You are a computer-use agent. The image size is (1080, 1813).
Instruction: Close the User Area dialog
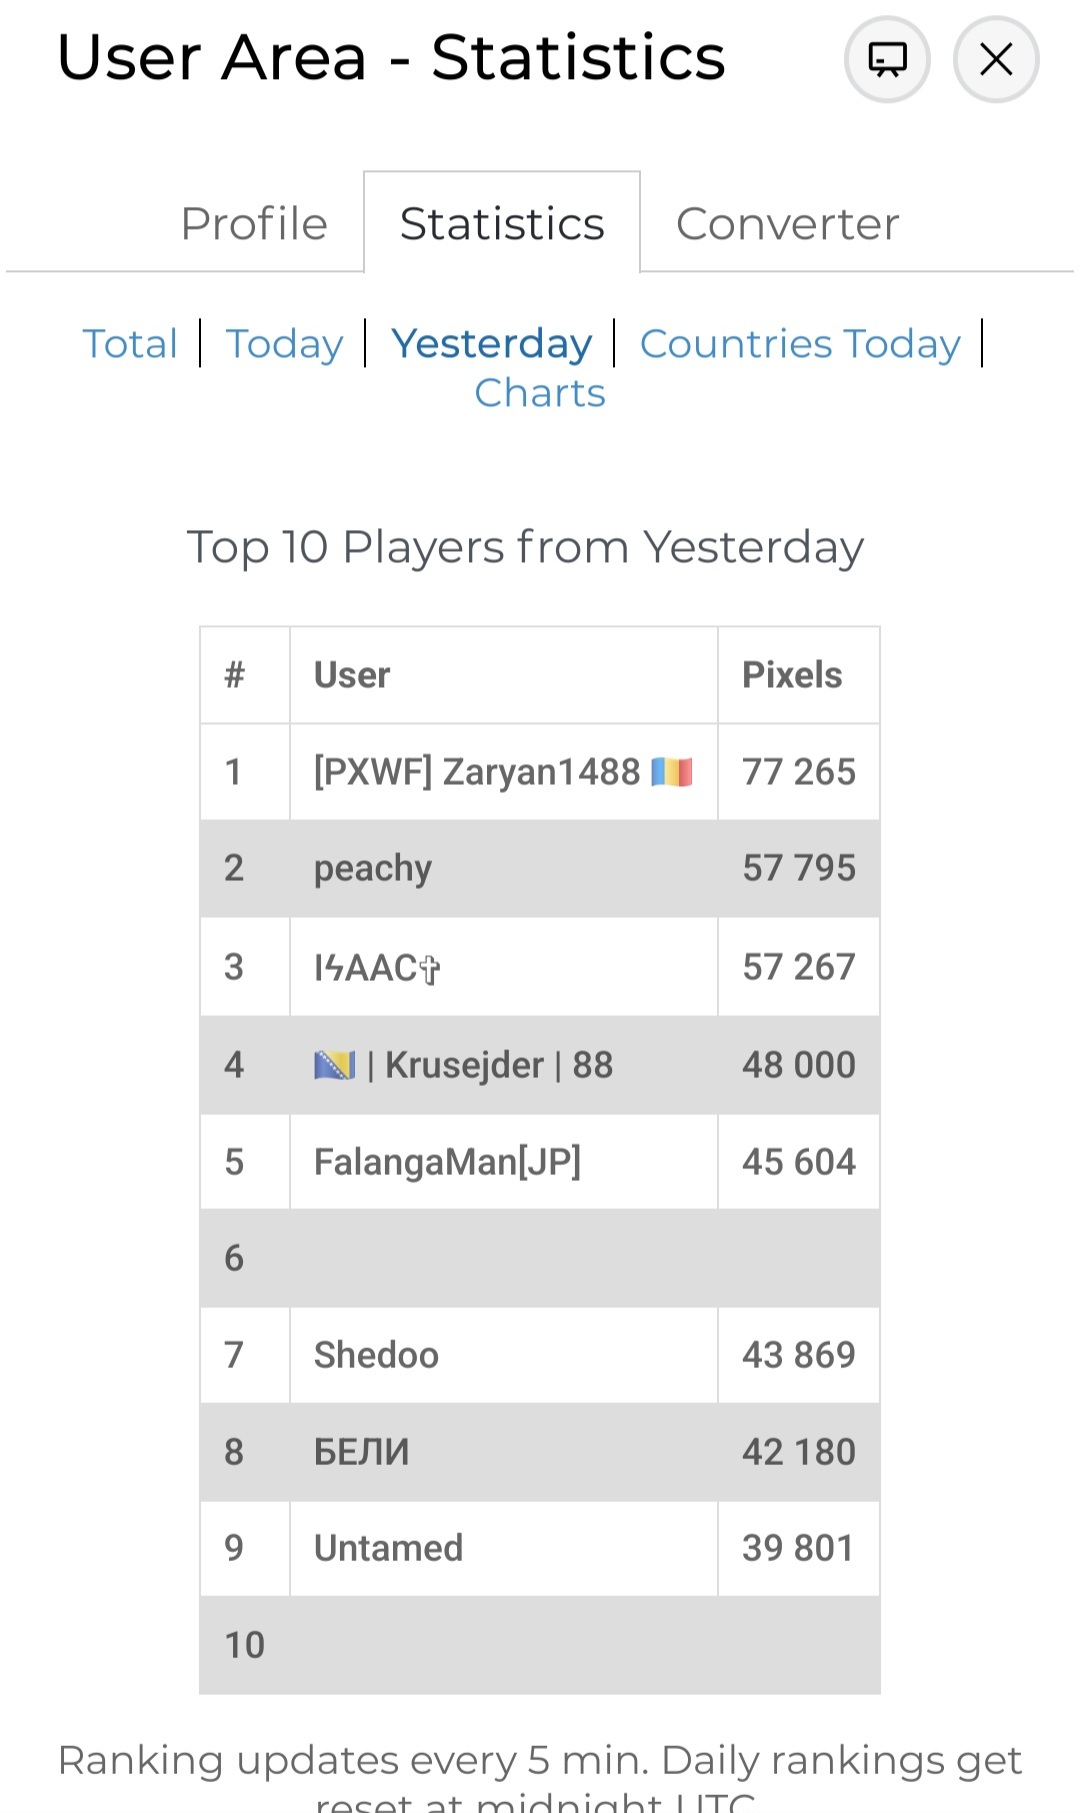996,60
